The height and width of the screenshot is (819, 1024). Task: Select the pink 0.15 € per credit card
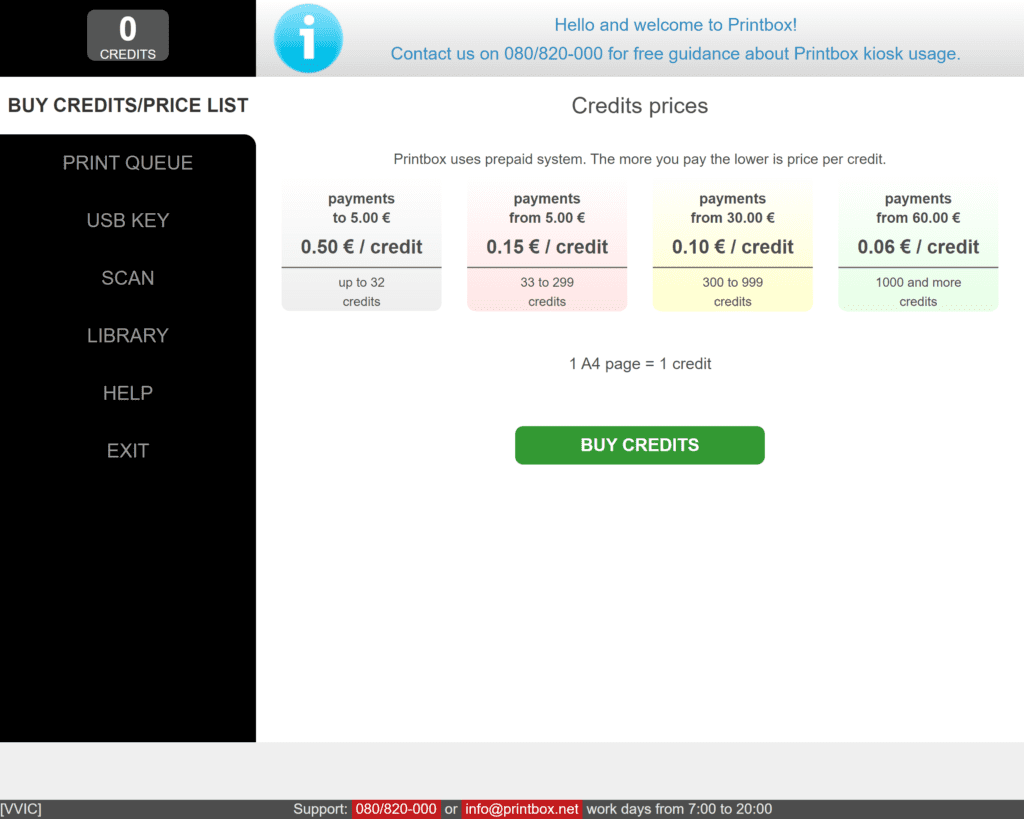(x=547, y=247)
